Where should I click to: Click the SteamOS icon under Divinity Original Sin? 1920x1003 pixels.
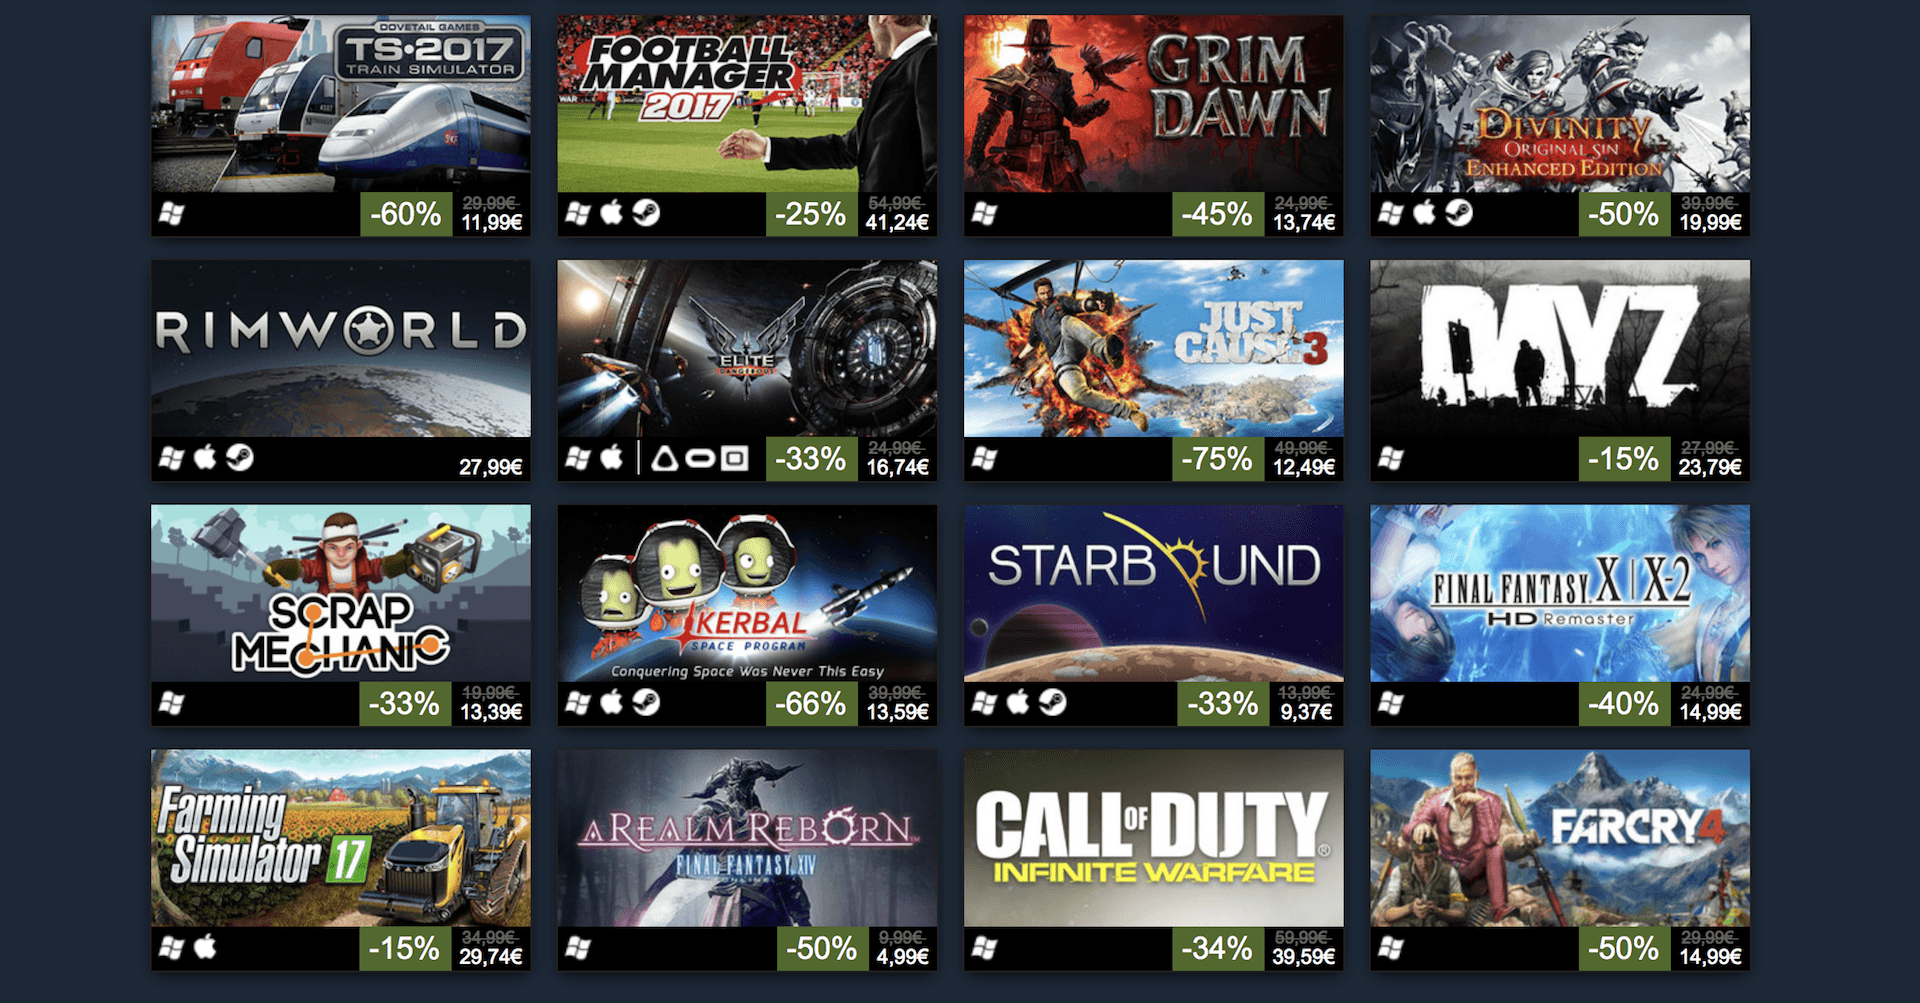1459,213
